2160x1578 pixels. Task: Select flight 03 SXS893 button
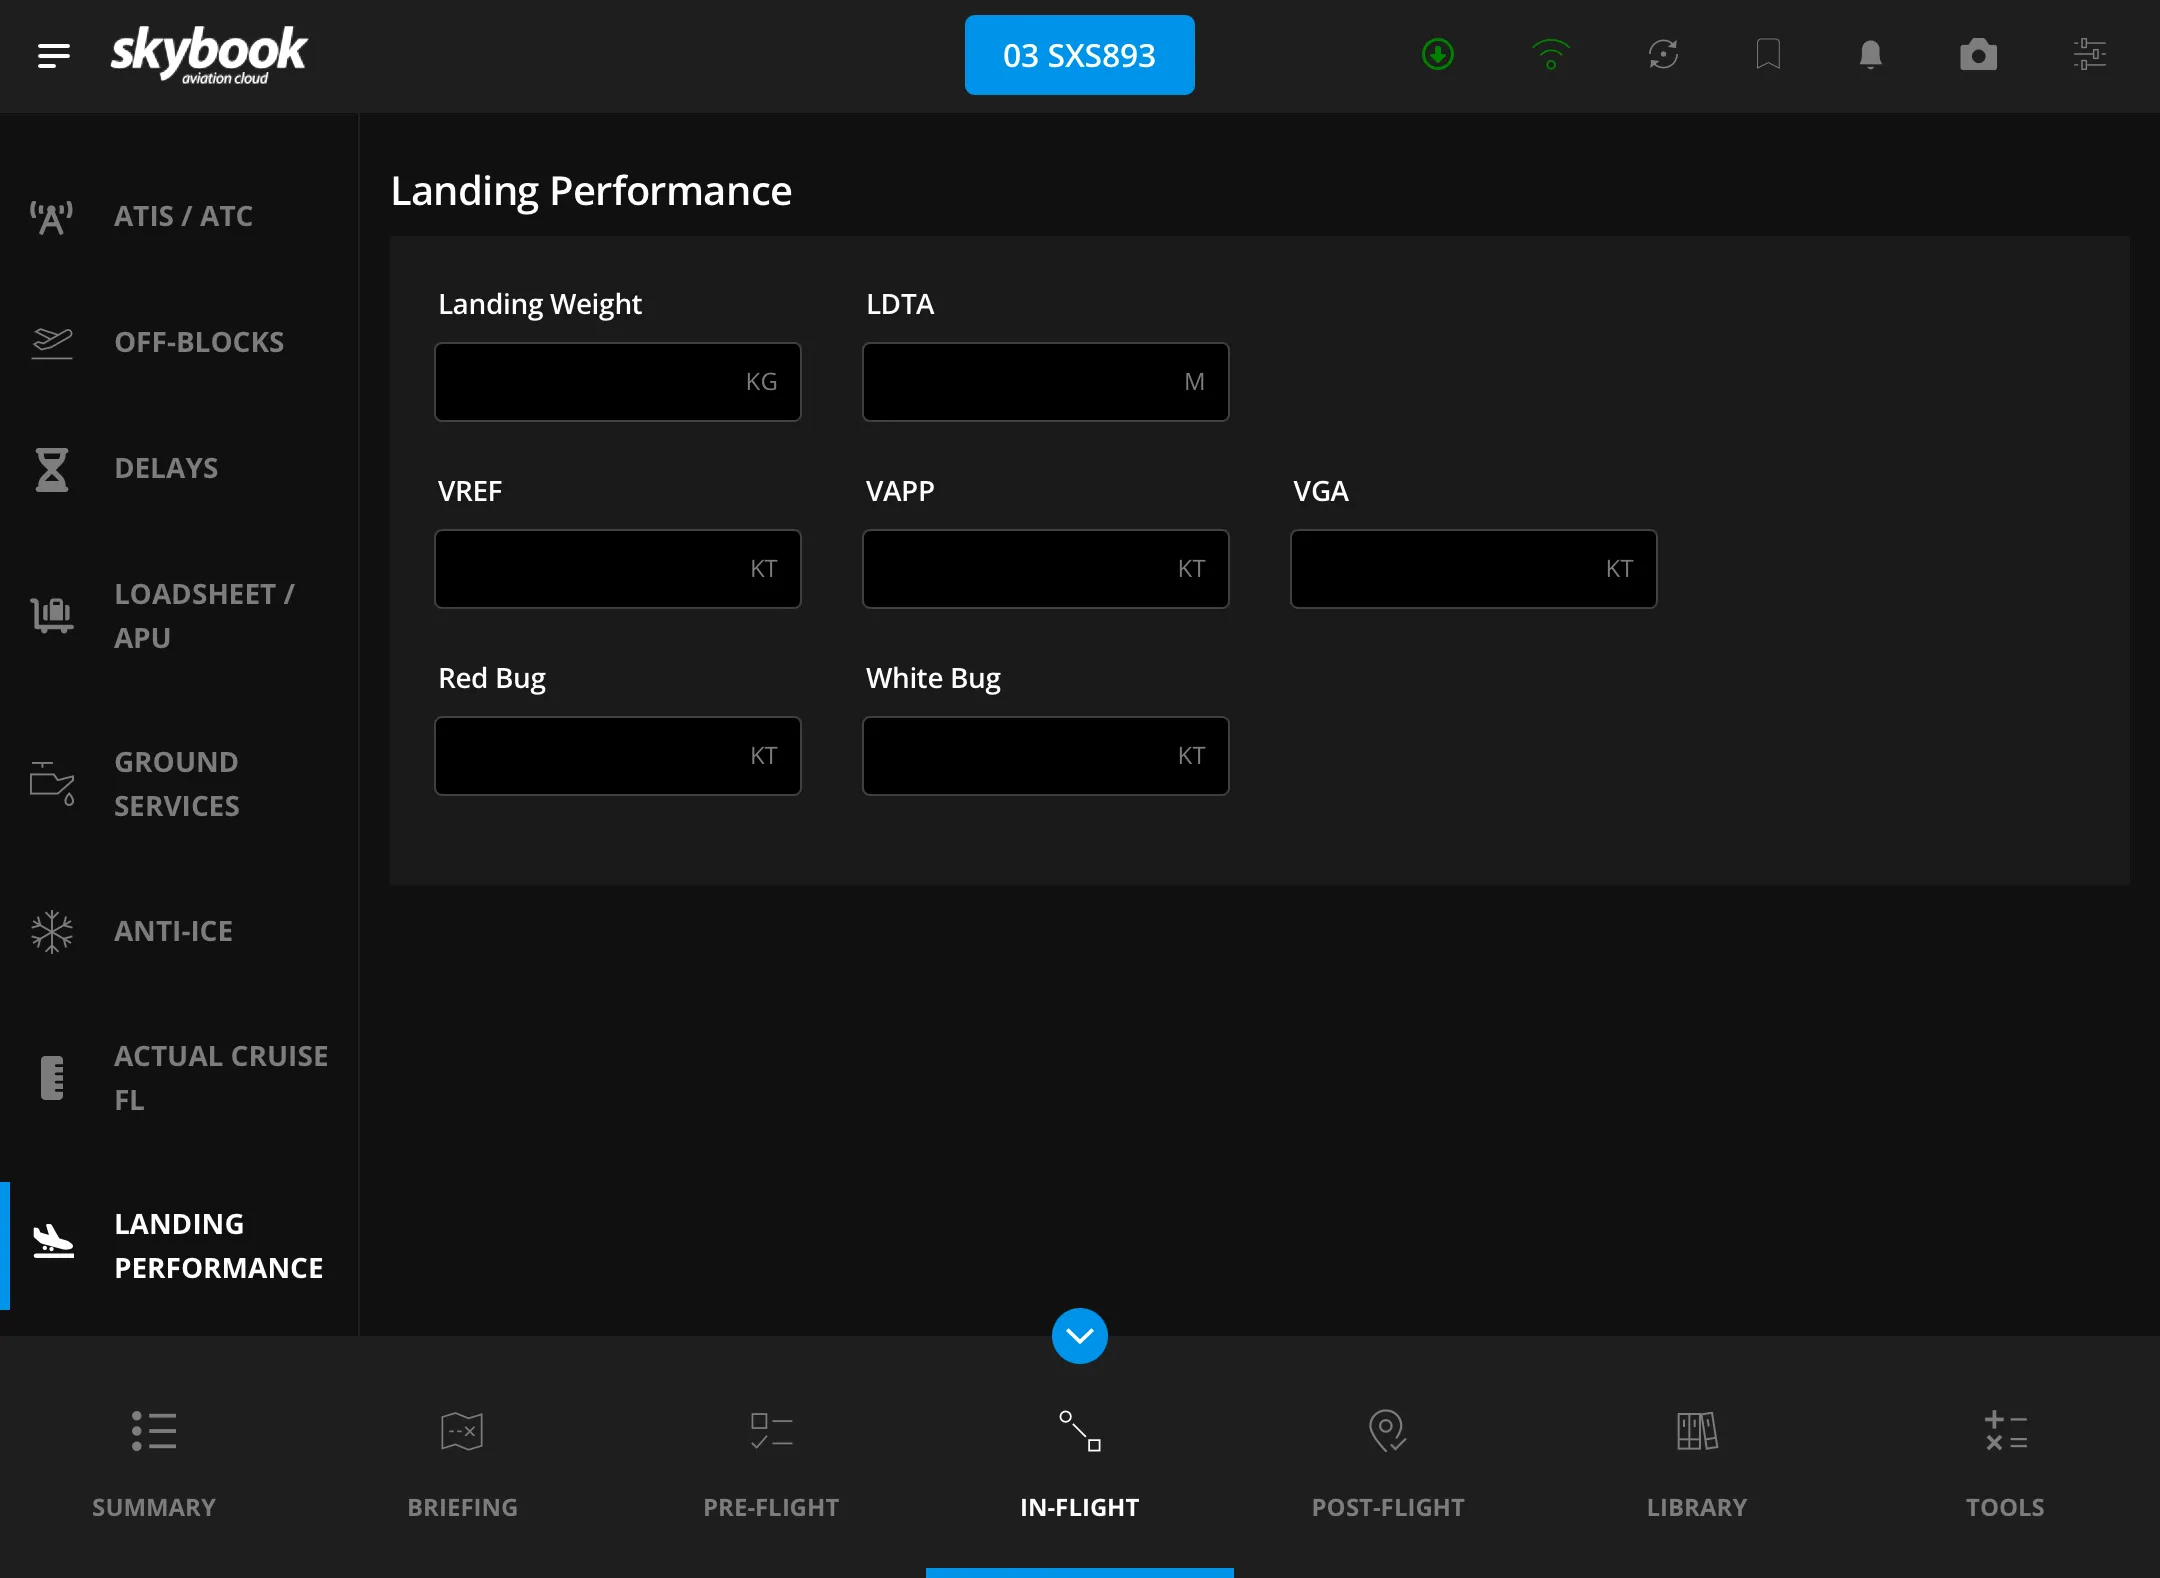1080,55
